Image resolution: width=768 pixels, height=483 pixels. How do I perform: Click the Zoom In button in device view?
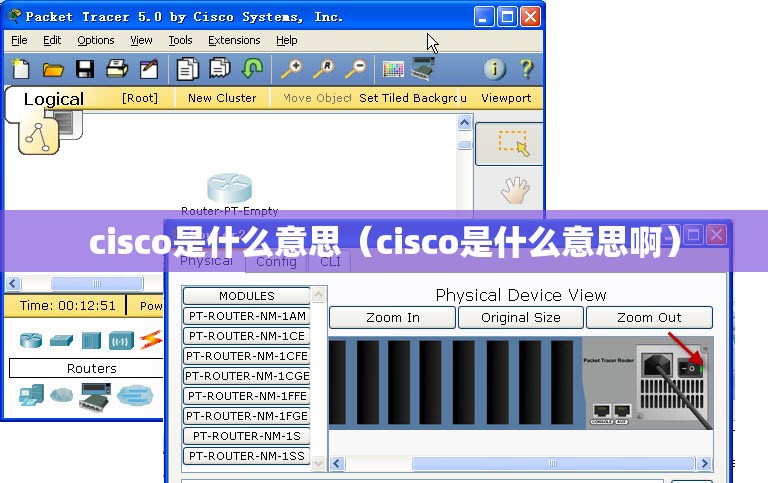(393, 317)
